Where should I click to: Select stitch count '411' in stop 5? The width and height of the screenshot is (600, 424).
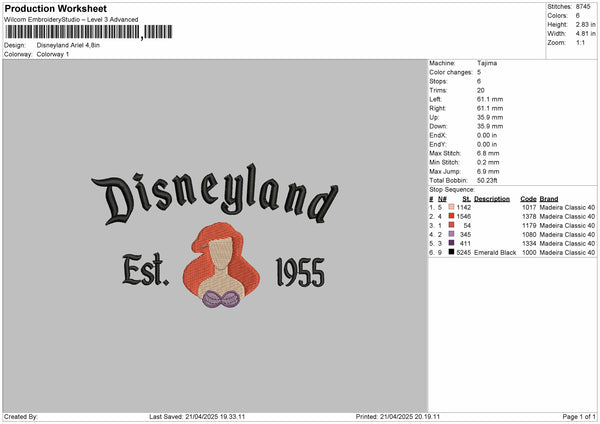pyautogui.click(x=465, y=243)
